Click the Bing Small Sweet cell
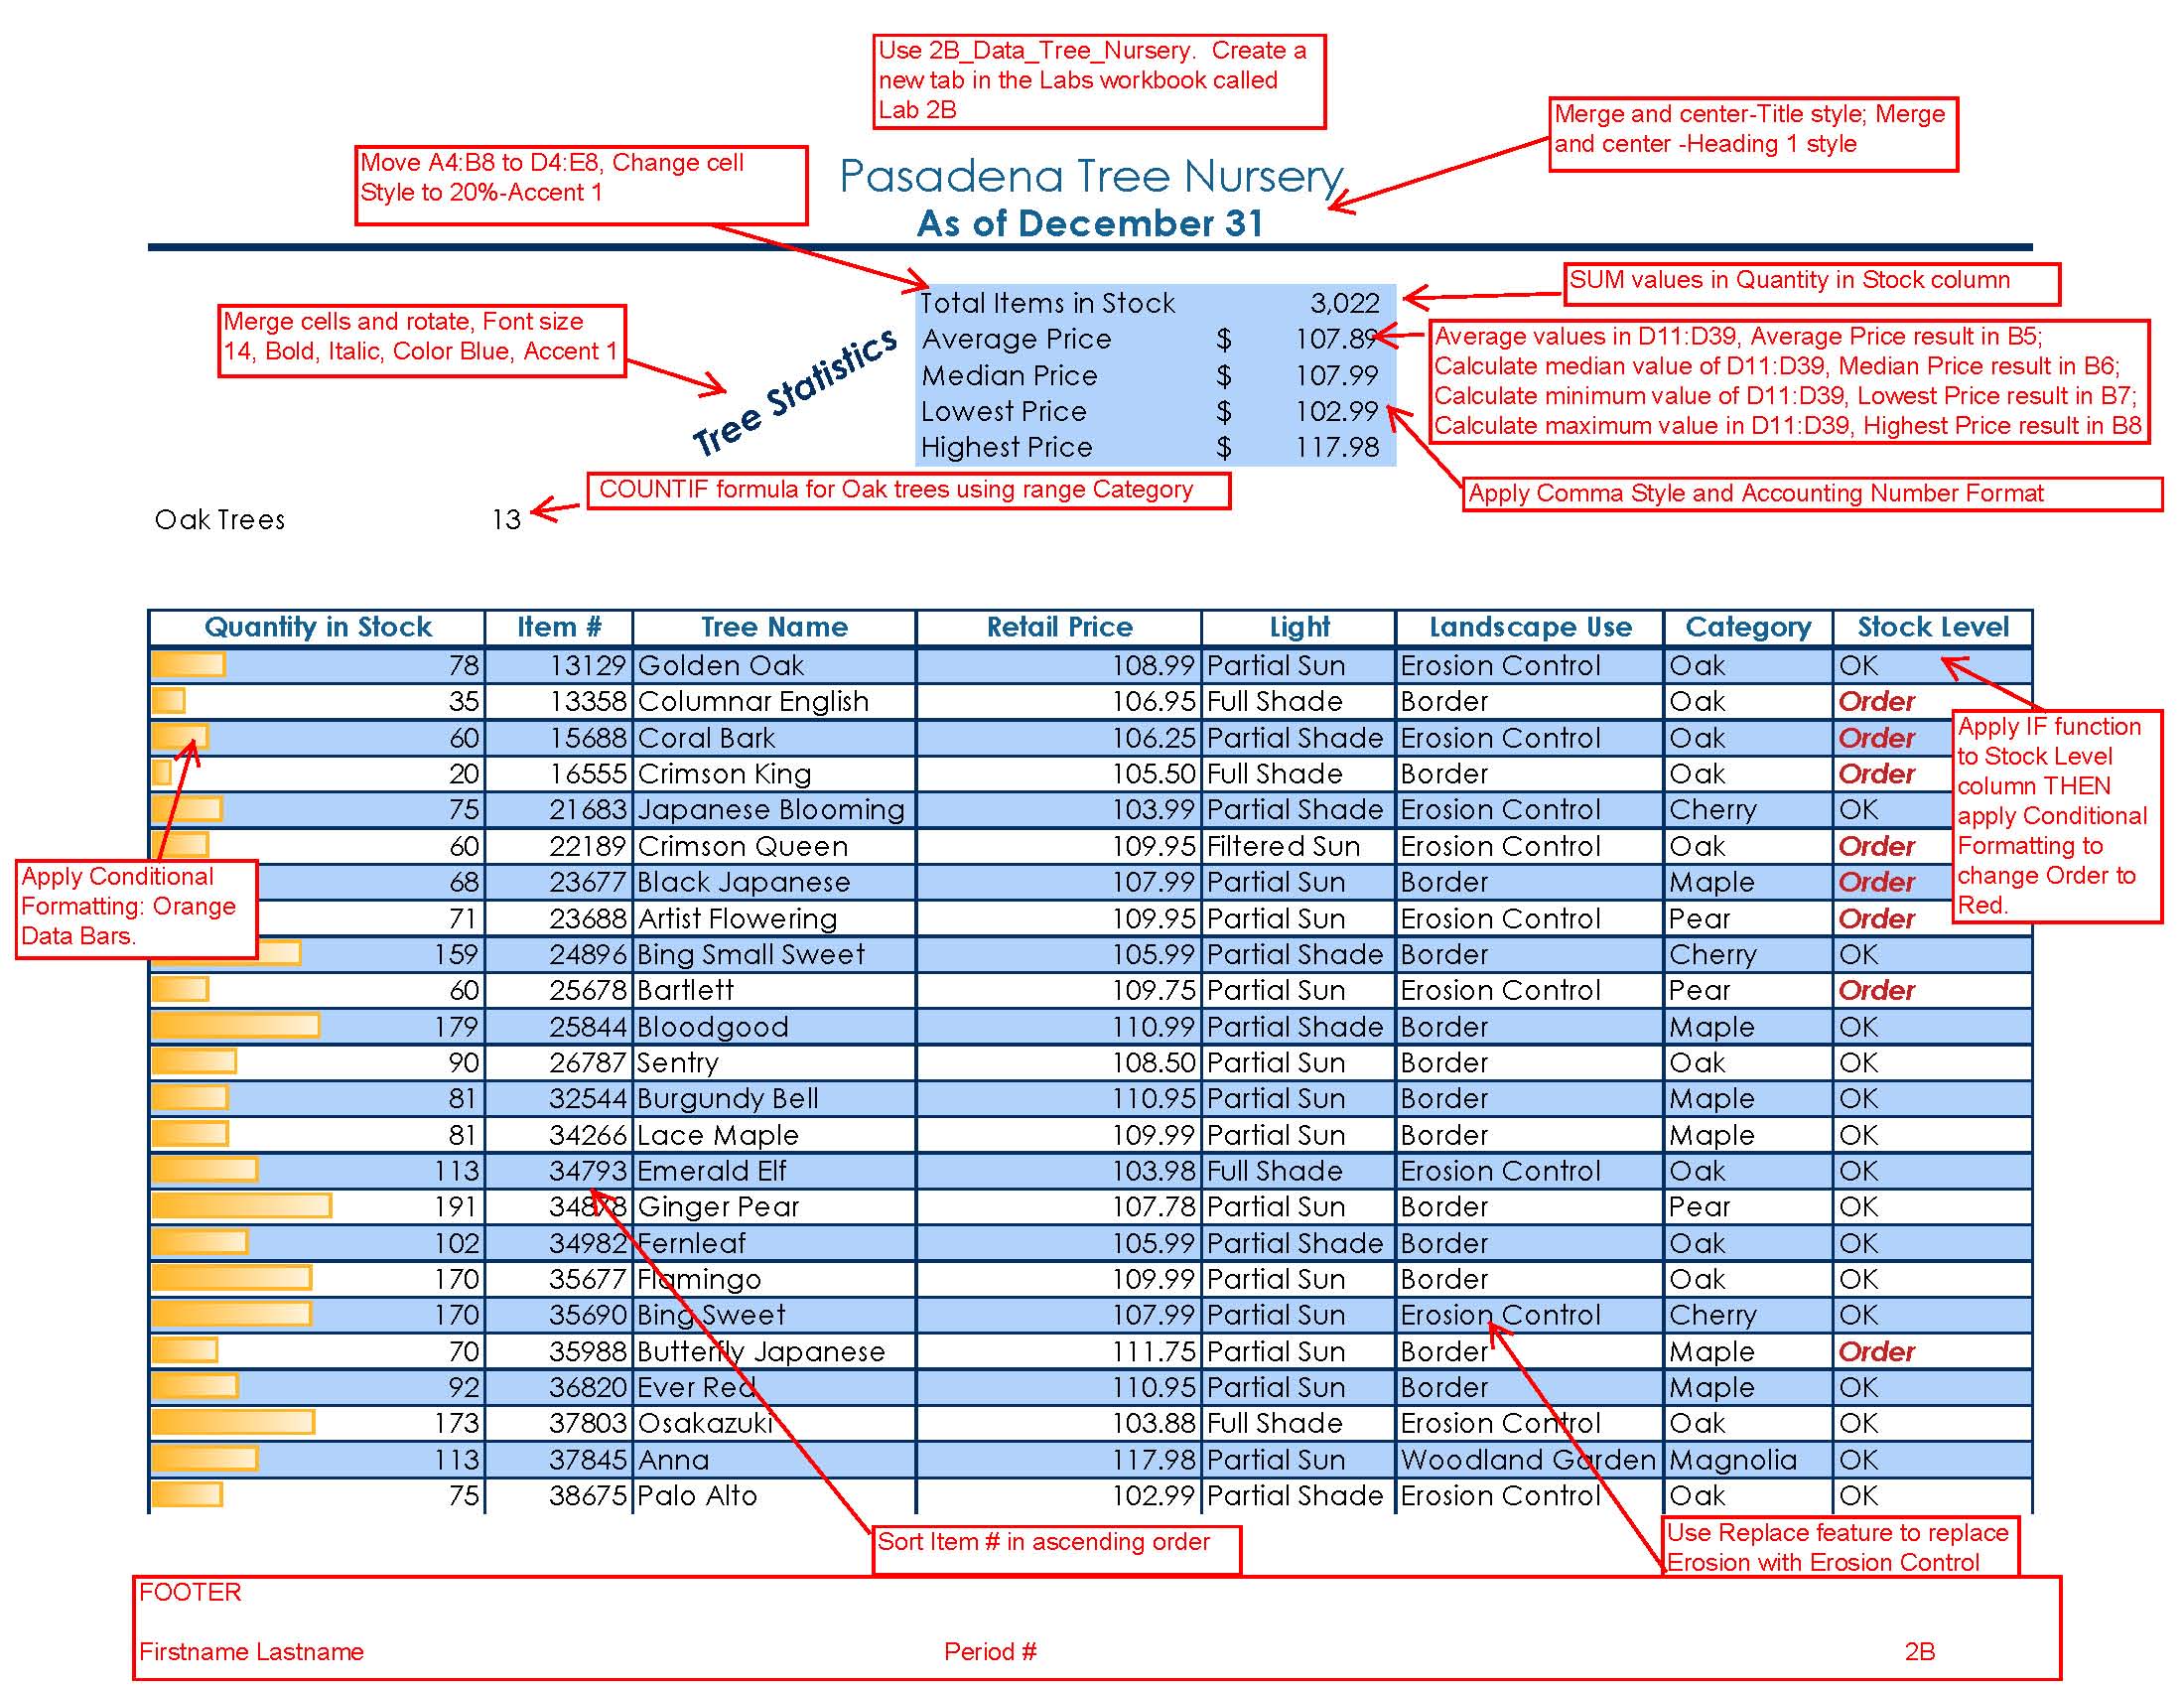This screenshot has width=2184, height=1688. [x=774, y=954]
